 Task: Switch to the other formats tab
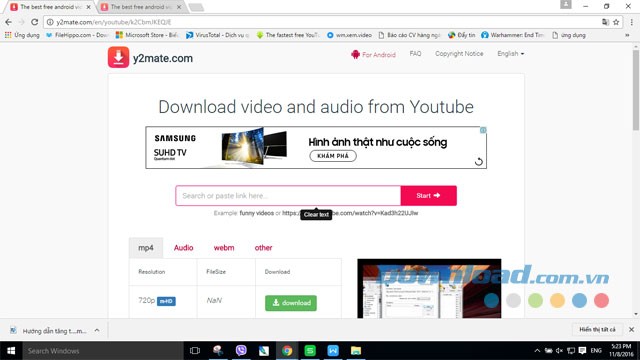click(x=263, y=248)
